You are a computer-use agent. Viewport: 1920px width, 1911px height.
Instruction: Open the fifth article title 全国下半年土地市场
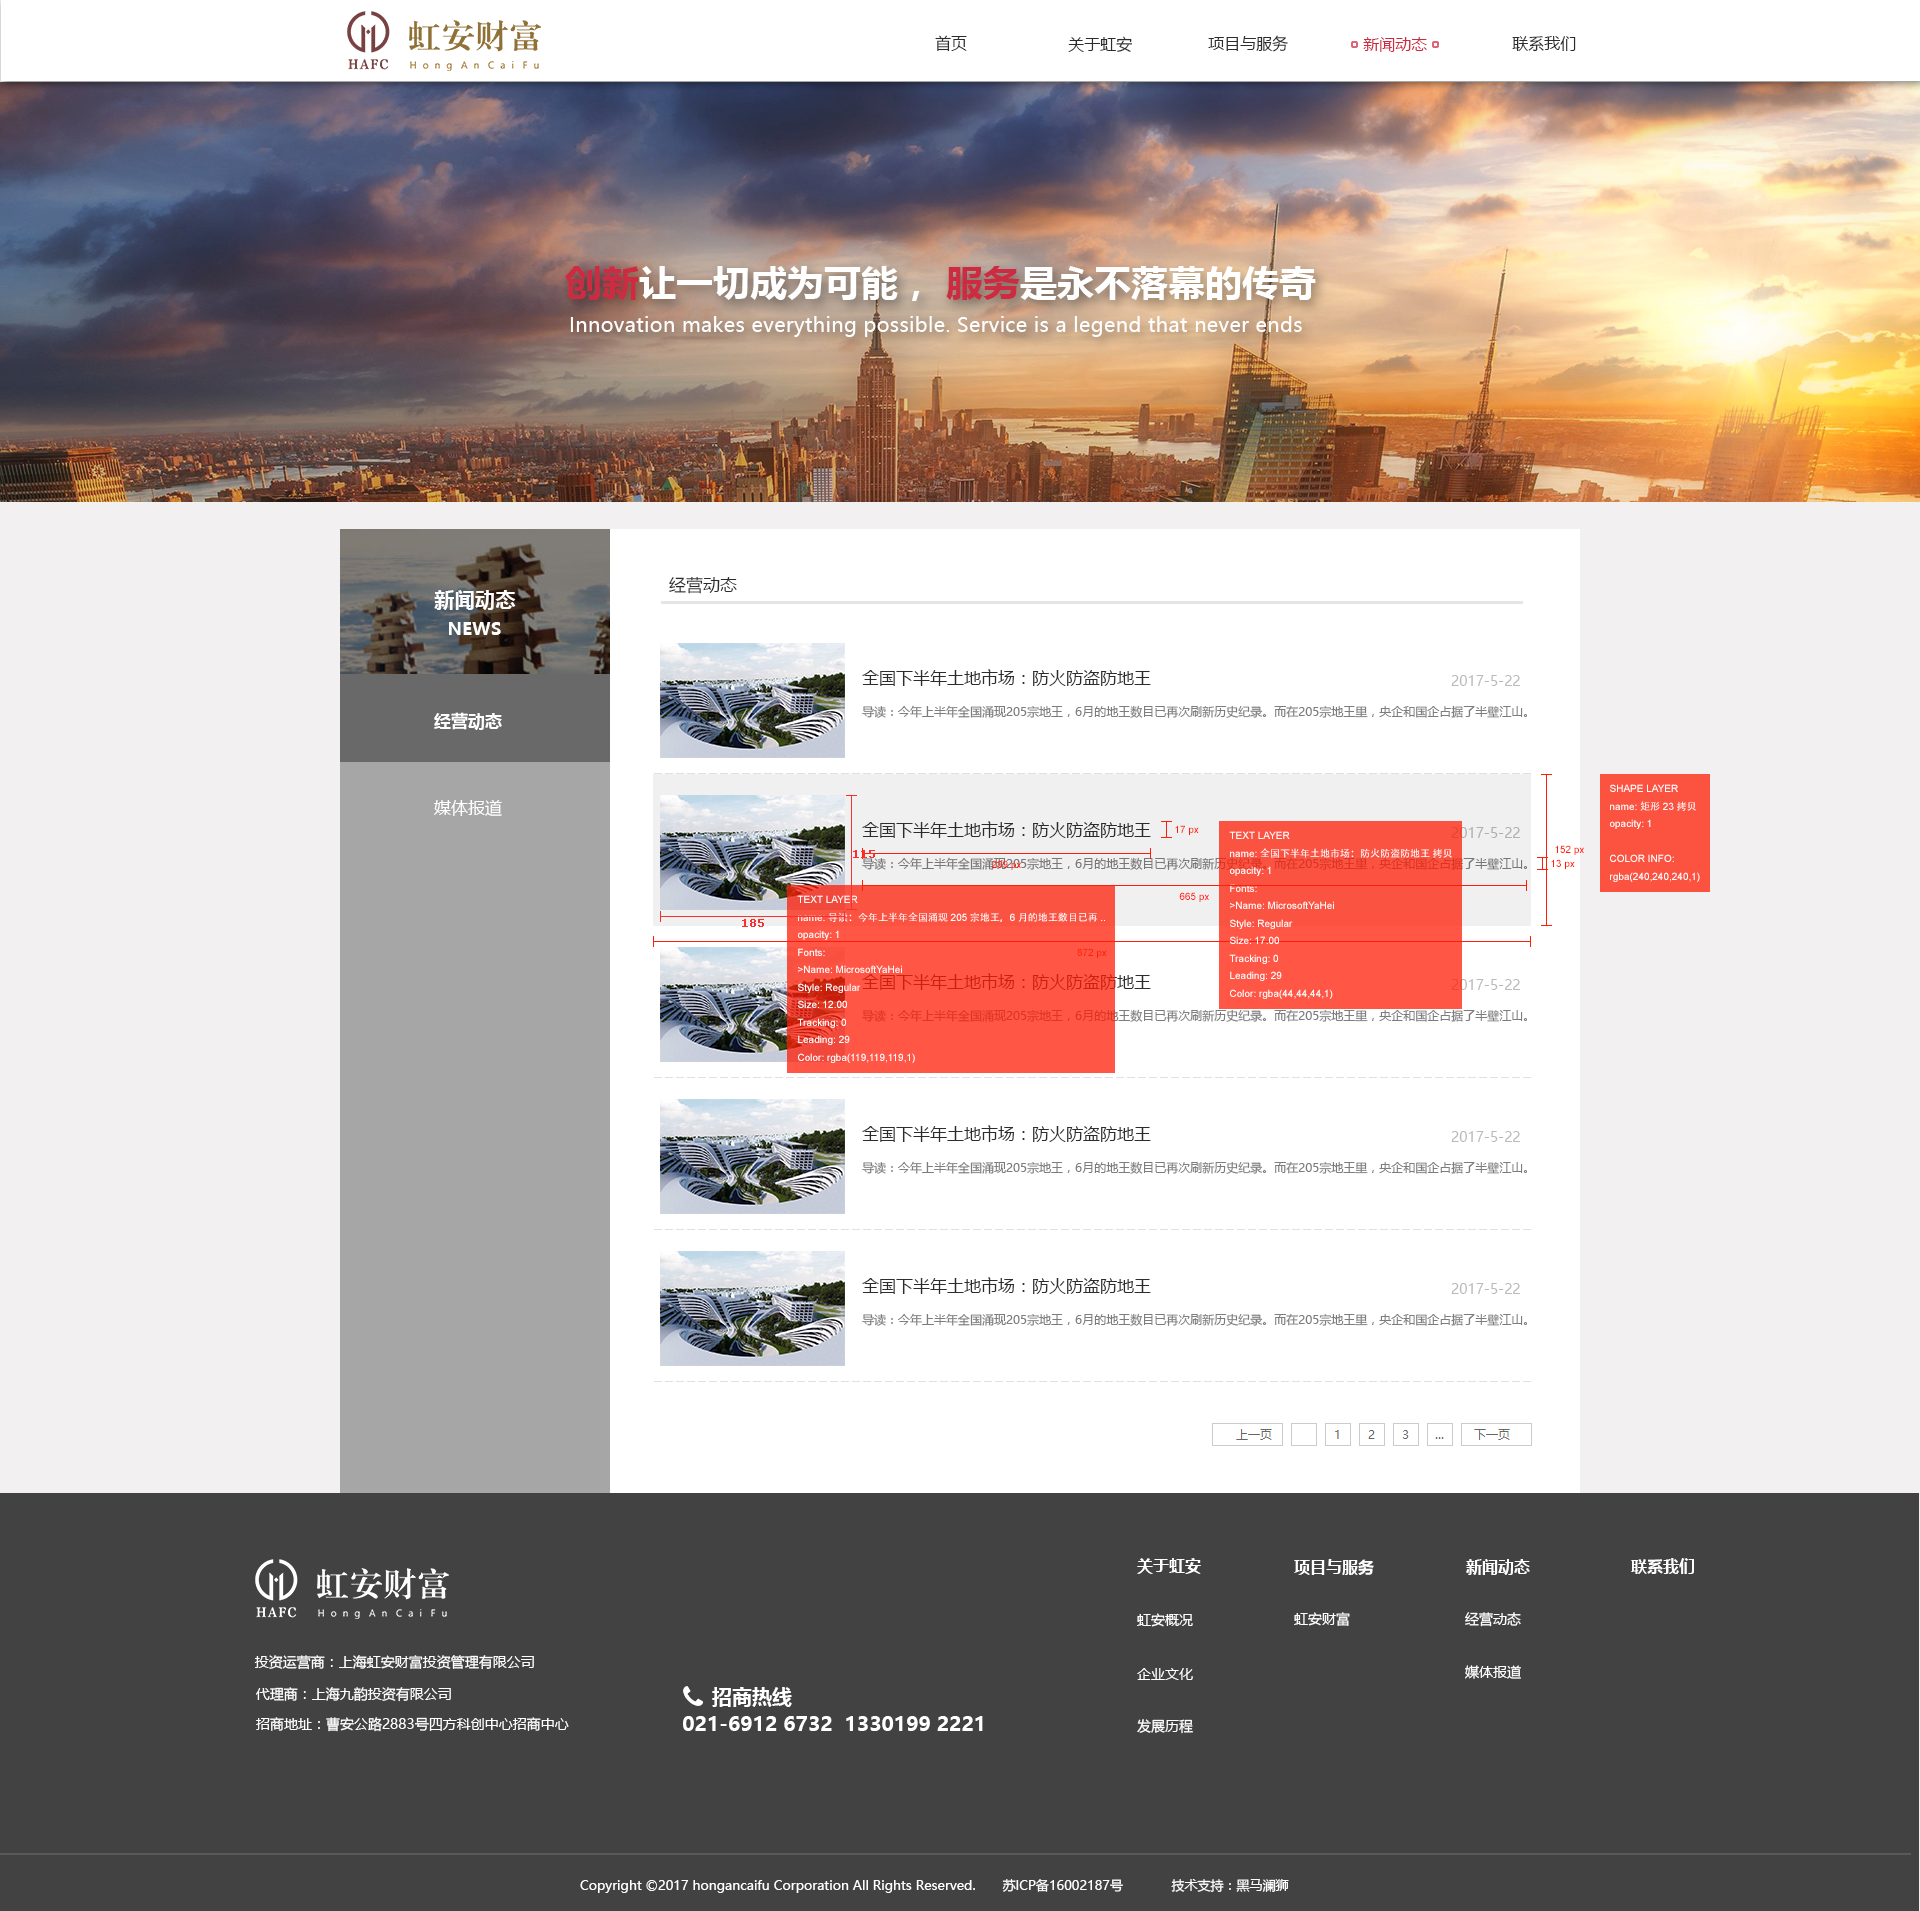point(1006,1286)
